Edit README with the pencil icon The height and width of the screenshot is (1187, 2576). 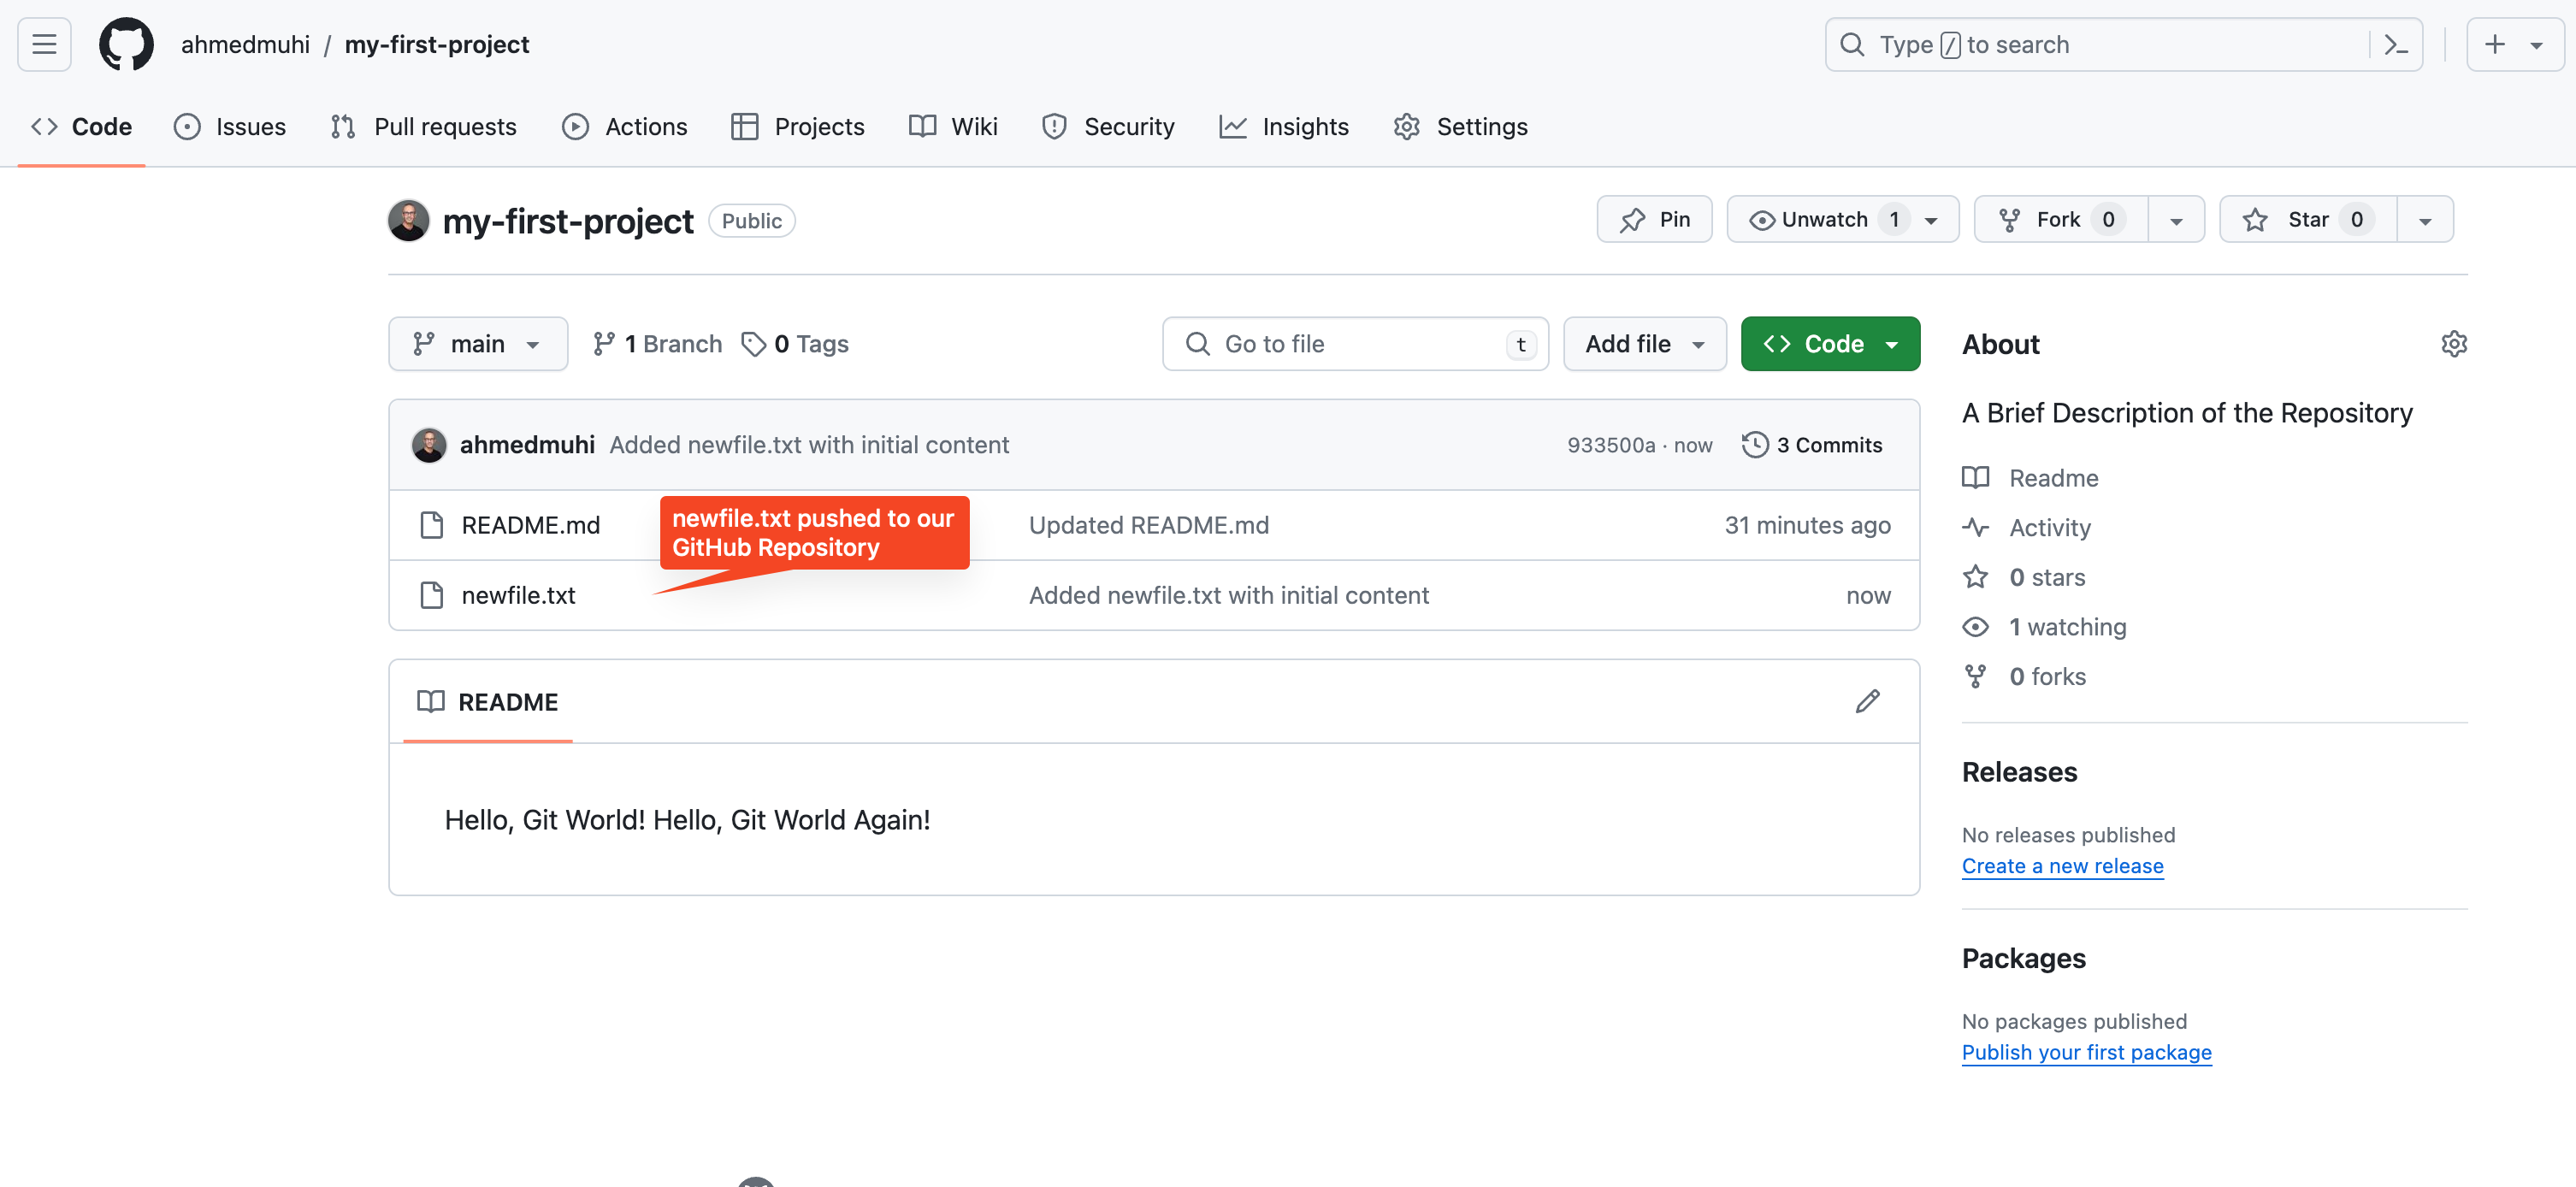pyautogui.click(x=1867, y=701)
